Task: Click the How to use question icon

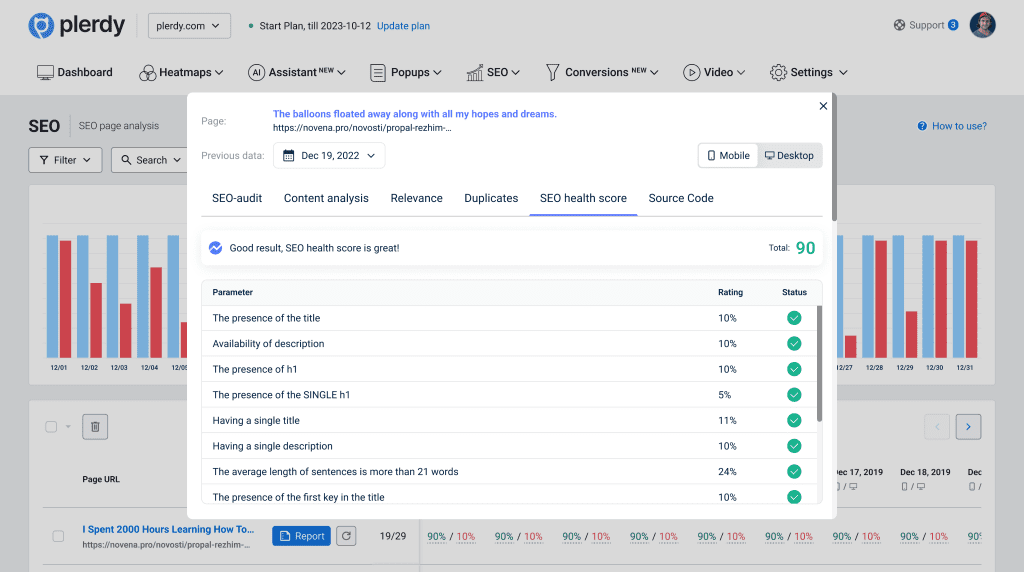Action: (x=922, y=126)
